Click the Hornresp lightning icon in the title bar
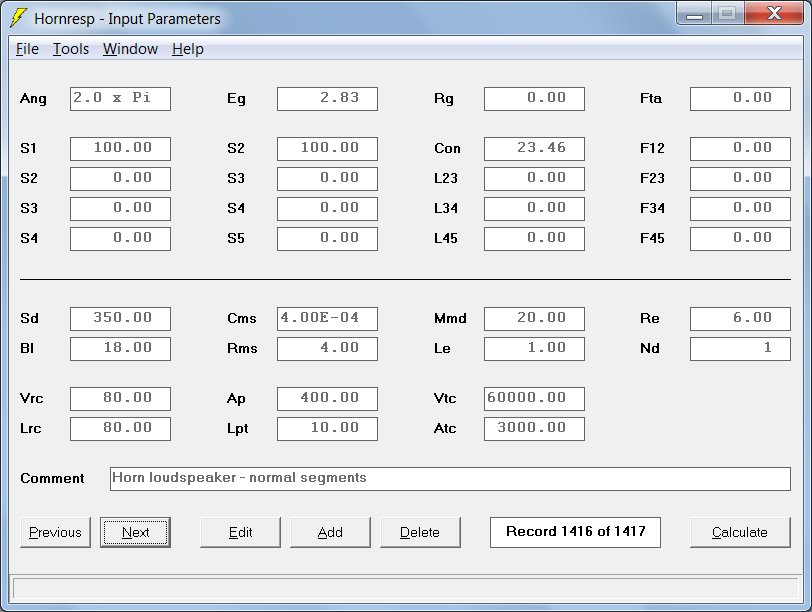 pos(19,18)
